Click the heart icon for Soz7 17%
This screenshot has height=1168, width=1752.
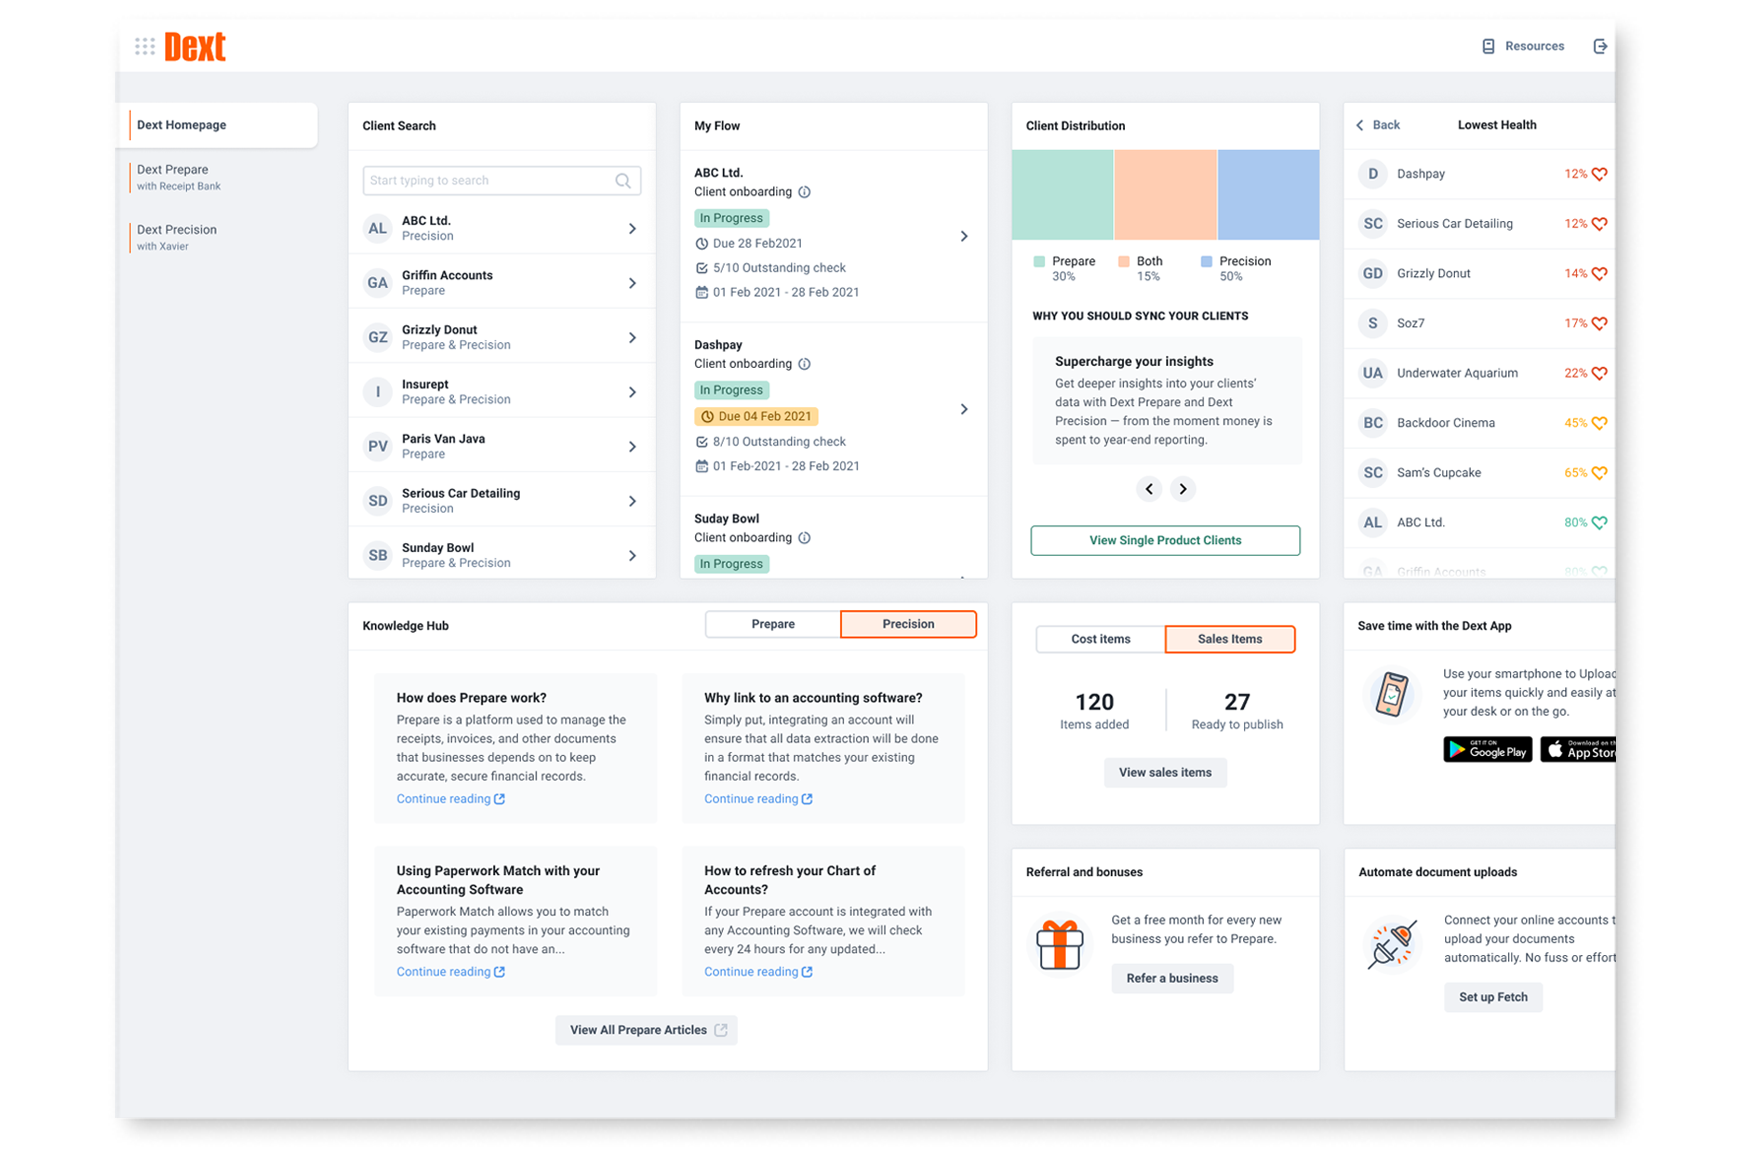[1600, 323]
